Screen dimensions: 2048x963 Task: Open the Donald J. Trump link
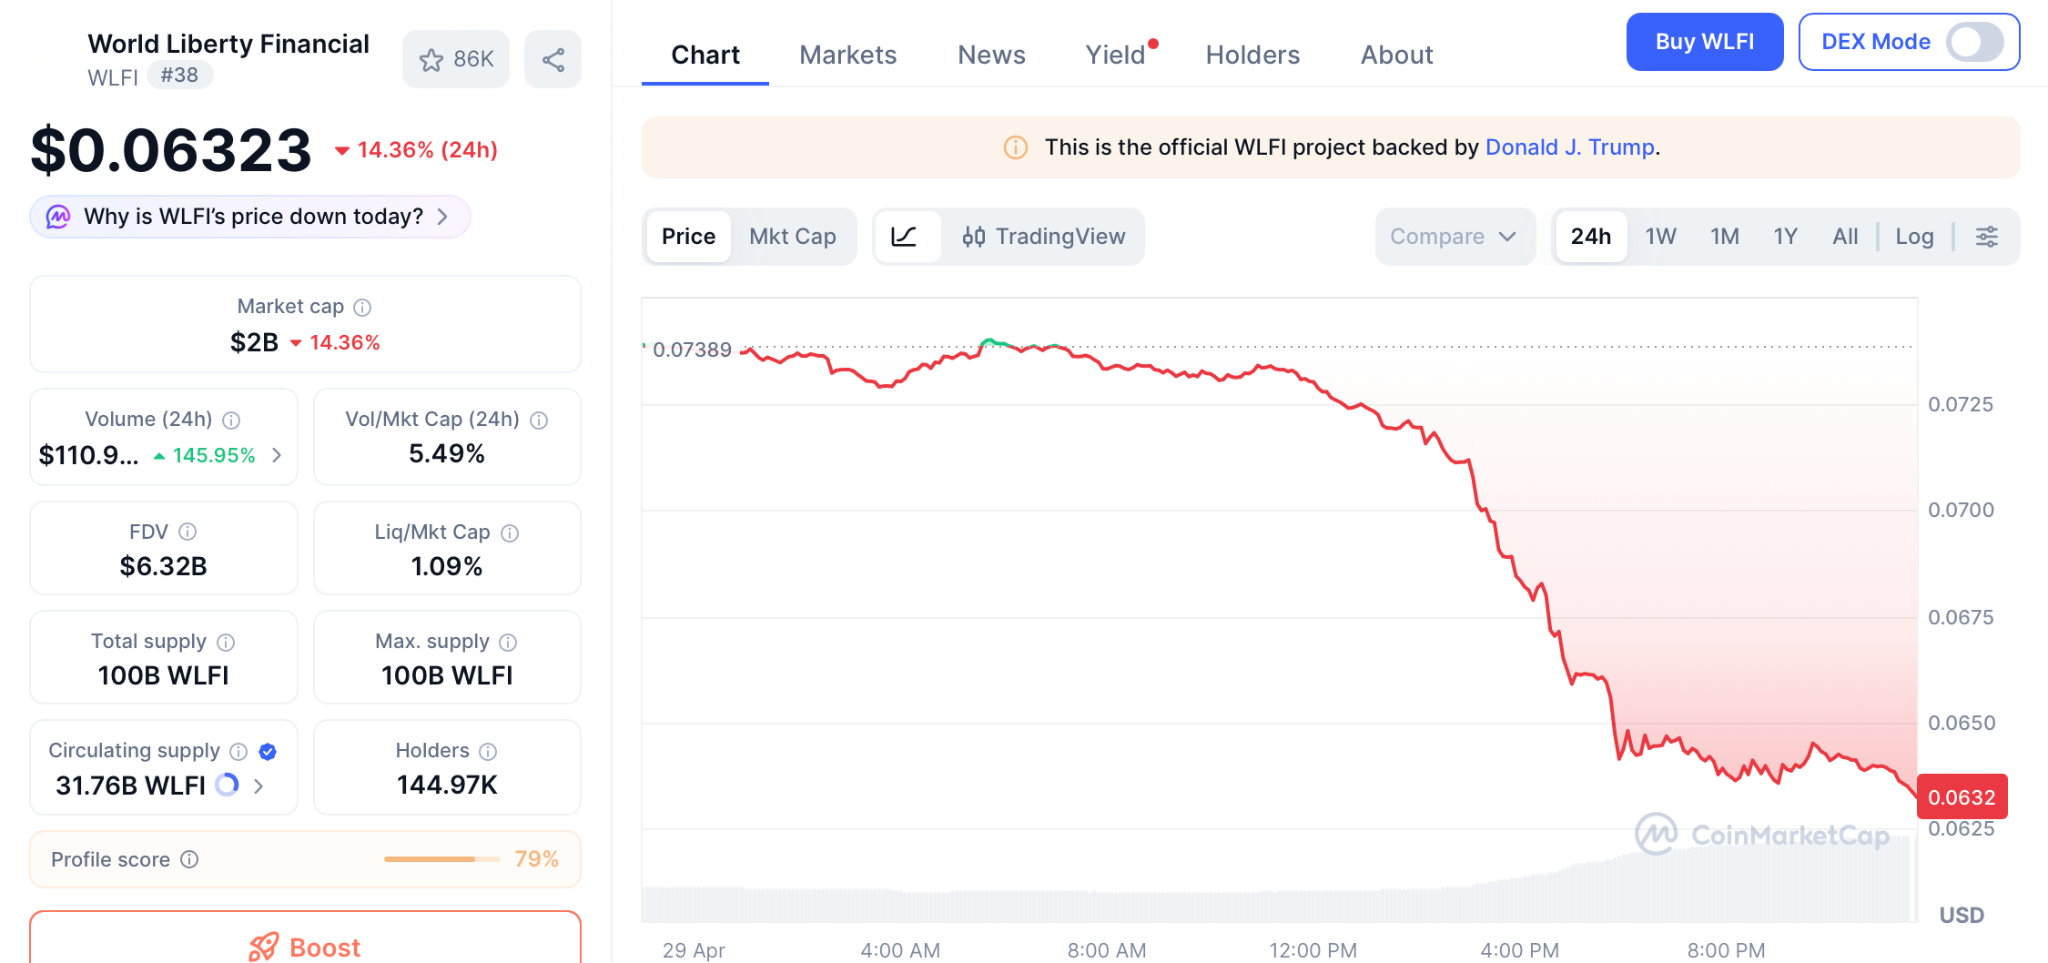[x=1569, y=147]
